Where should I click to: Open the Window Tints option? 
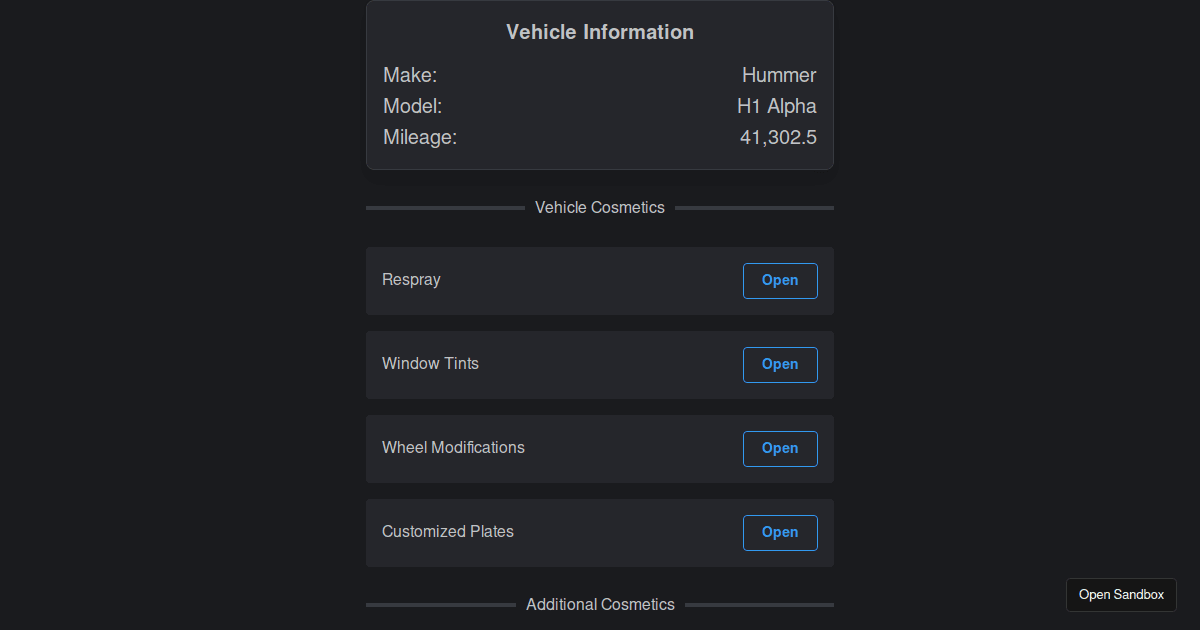pos(780,365)
